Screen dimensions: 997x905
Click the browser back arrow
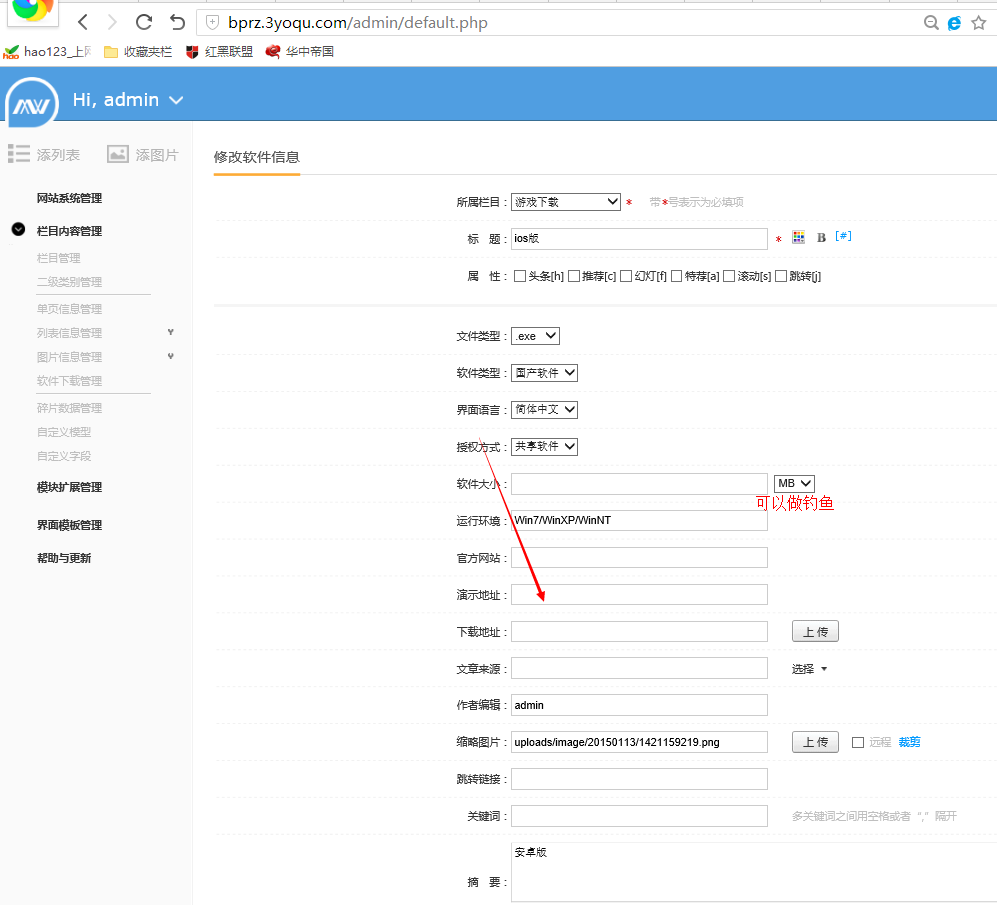(x=83, y=22)
